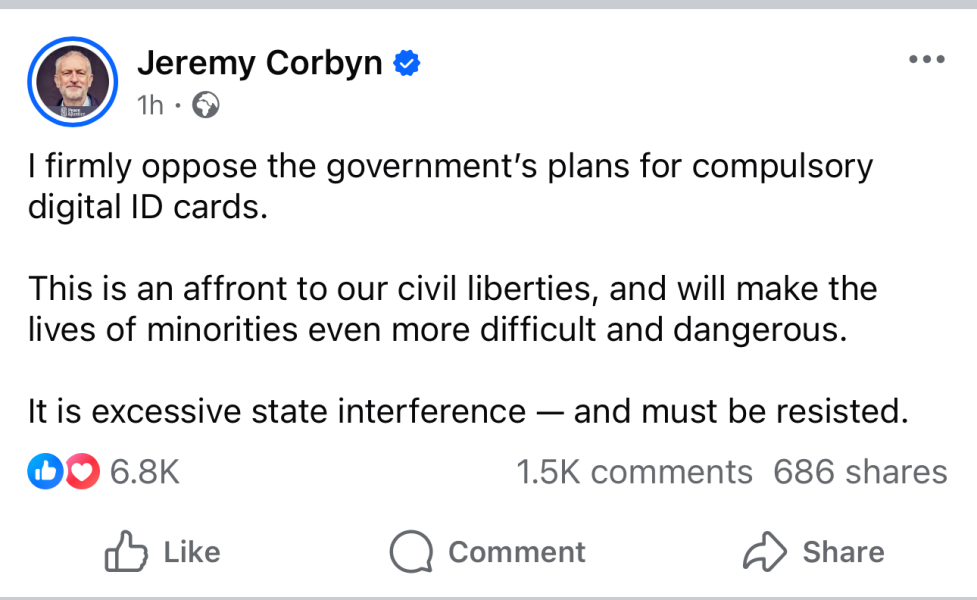Open Jeremy Corbyn's profile via his name
This screenshot has width=977, height=600.
tap(262, 62)
